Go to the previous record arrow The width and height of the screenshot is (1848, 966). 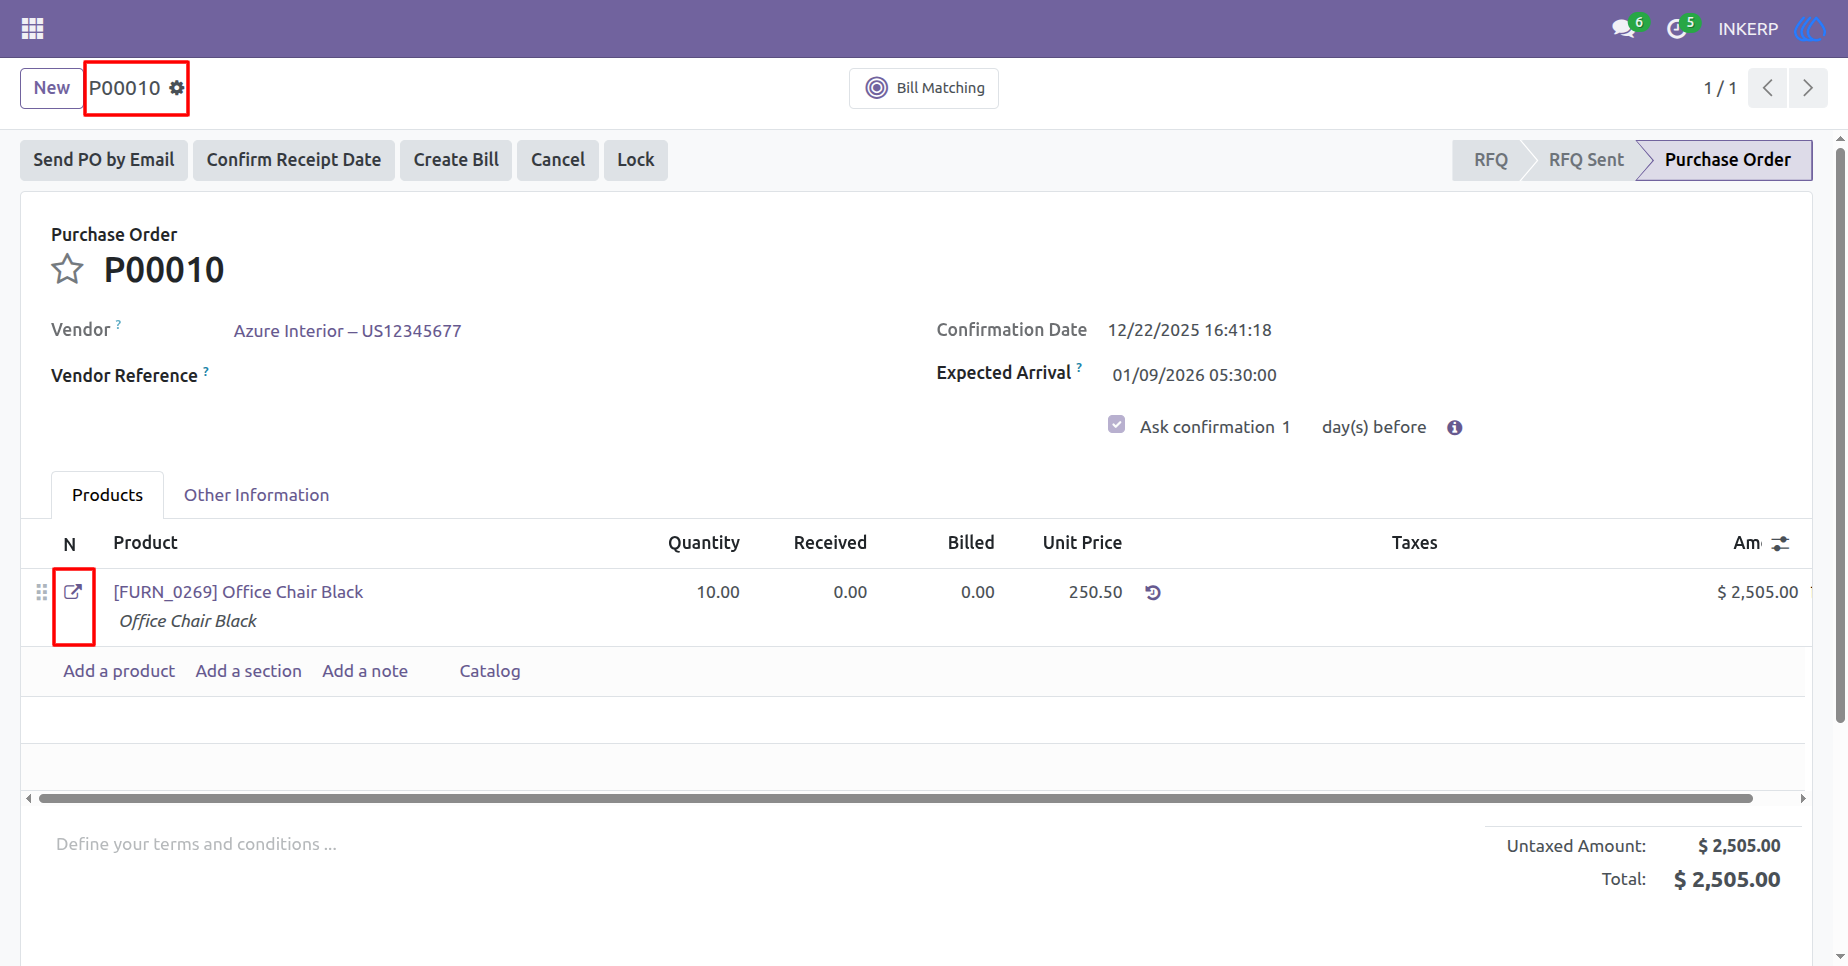coord(1767,88)
